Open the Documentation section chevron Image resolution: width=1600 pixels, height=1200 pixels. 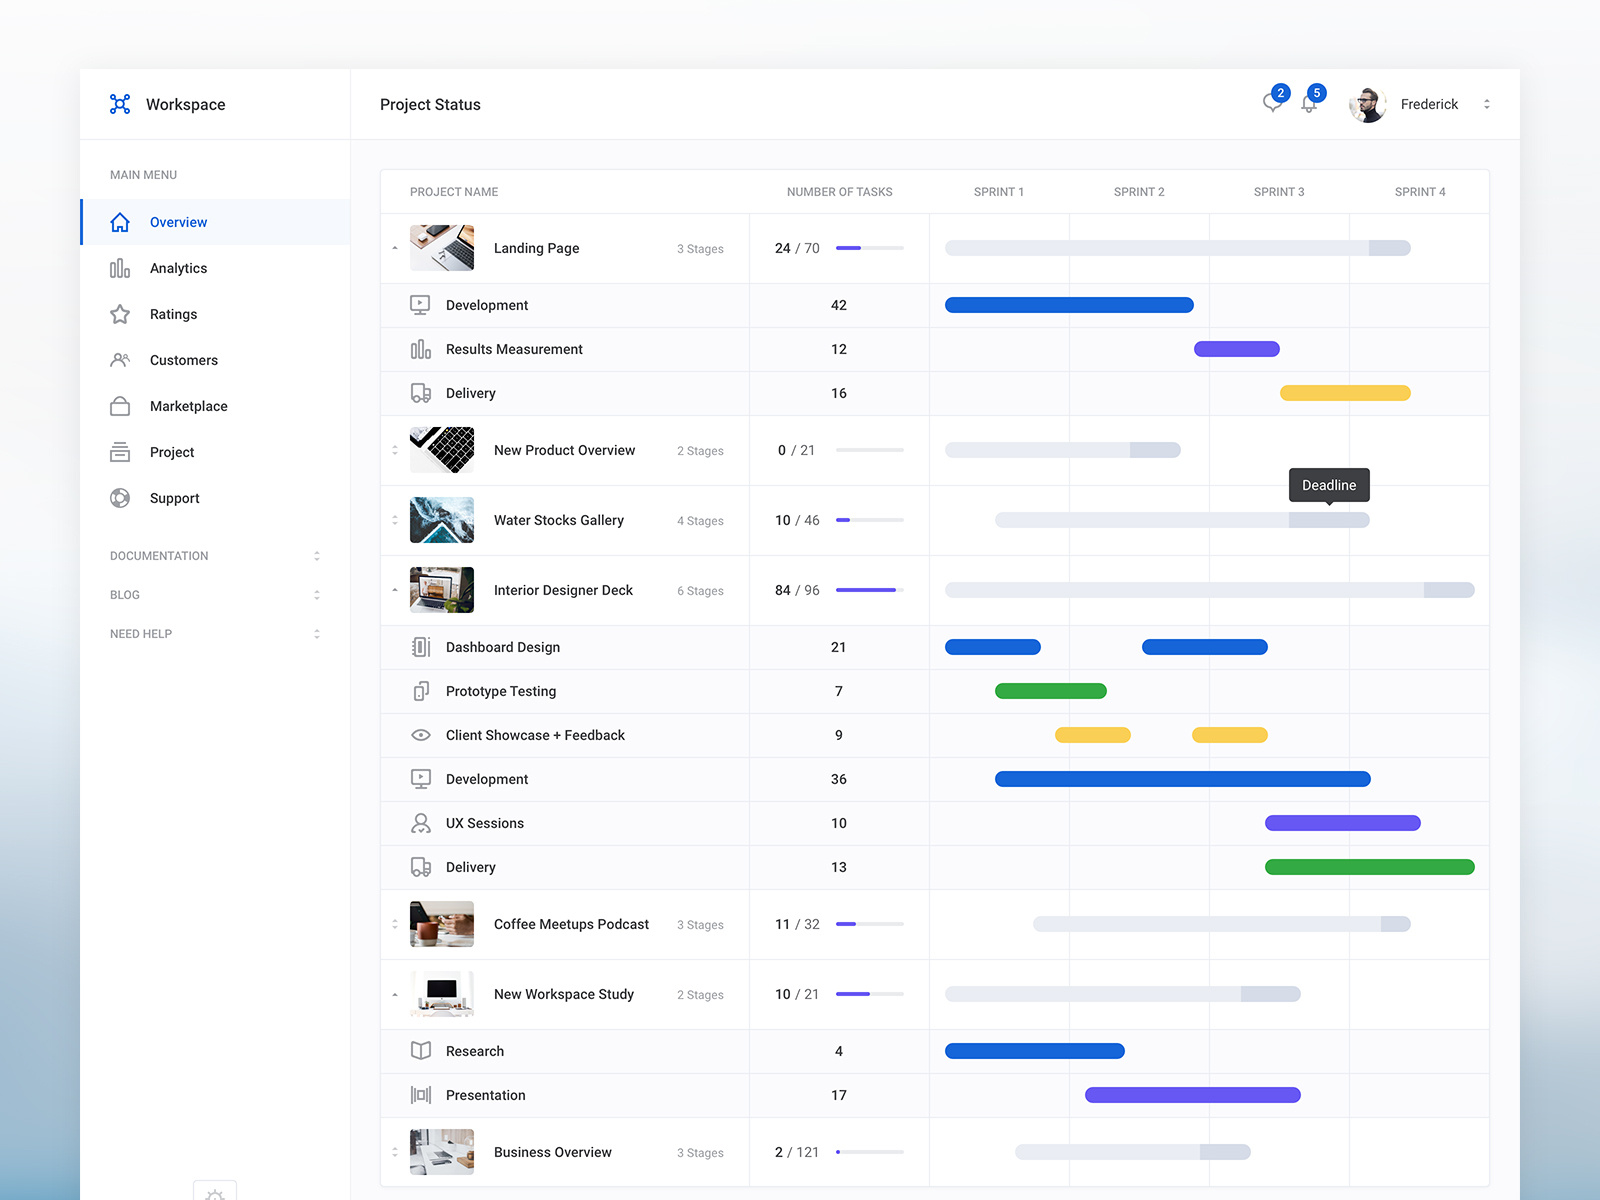[x=316, y=556]
